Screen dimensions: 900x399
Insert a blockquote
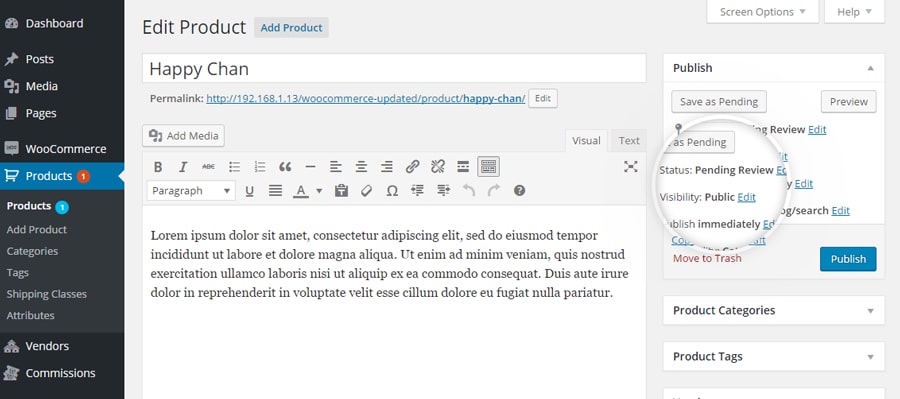point(285,167)
